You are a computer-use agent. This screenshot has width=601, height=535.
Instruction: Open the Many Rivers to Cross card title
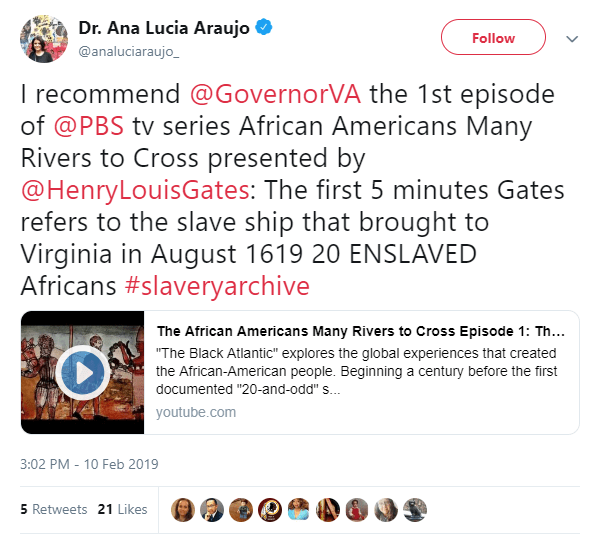(x=361, y=331)
